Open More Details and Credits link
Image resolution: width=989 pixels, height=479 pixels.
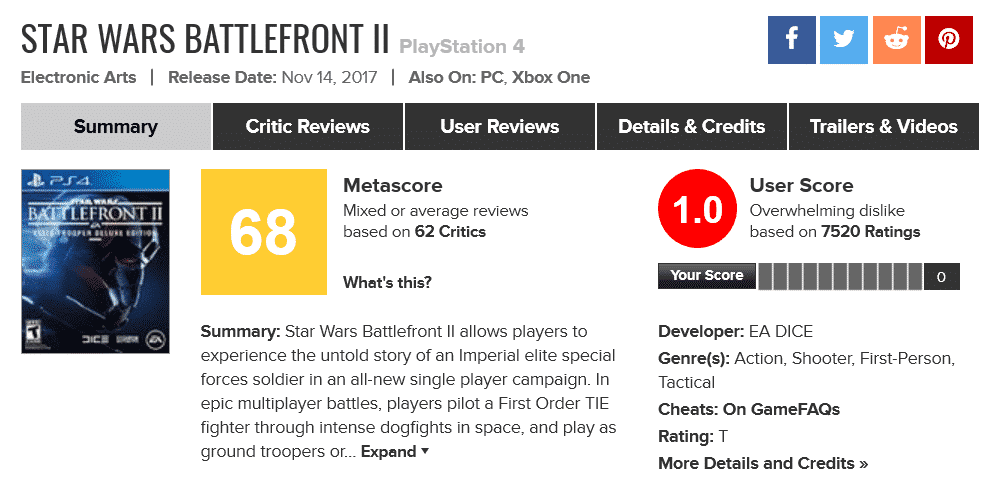pyautogui.click(x=762, y=464)
